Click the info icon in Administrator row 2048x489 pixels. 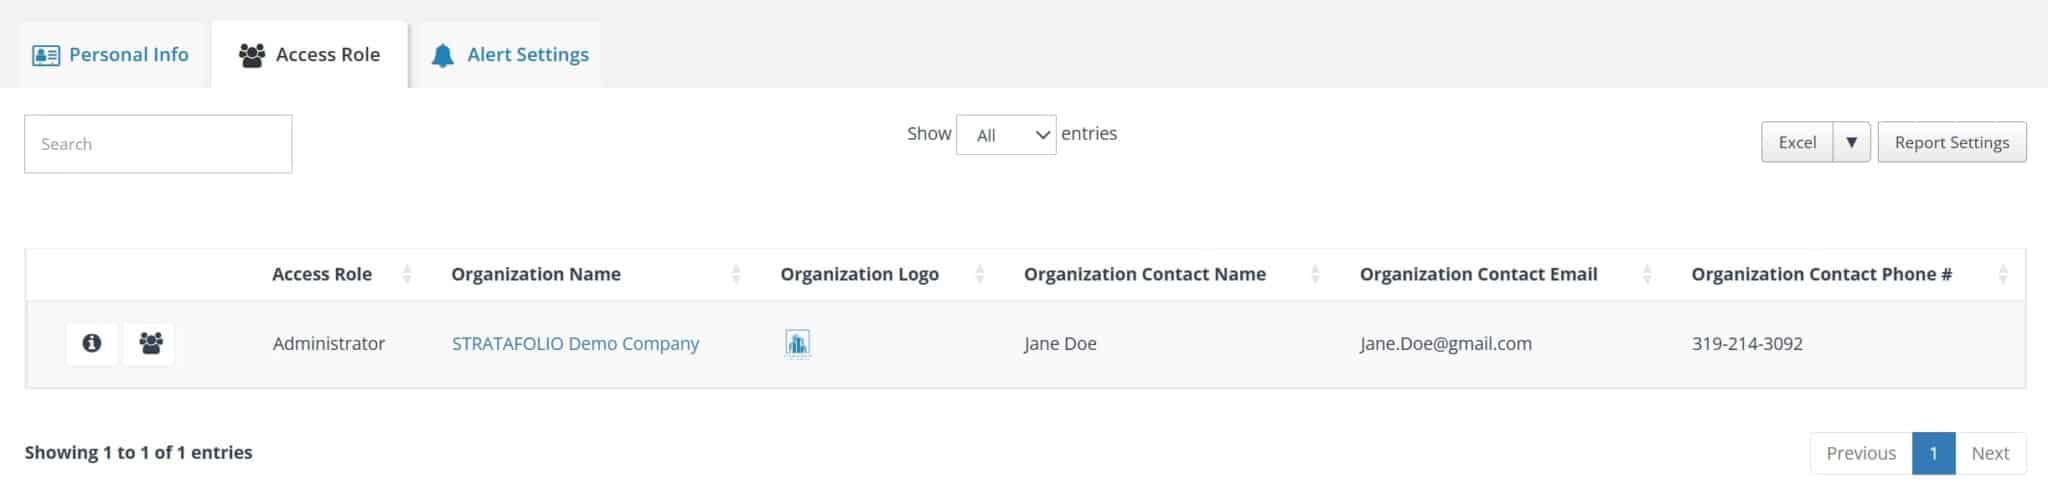[x=91, y=344]
